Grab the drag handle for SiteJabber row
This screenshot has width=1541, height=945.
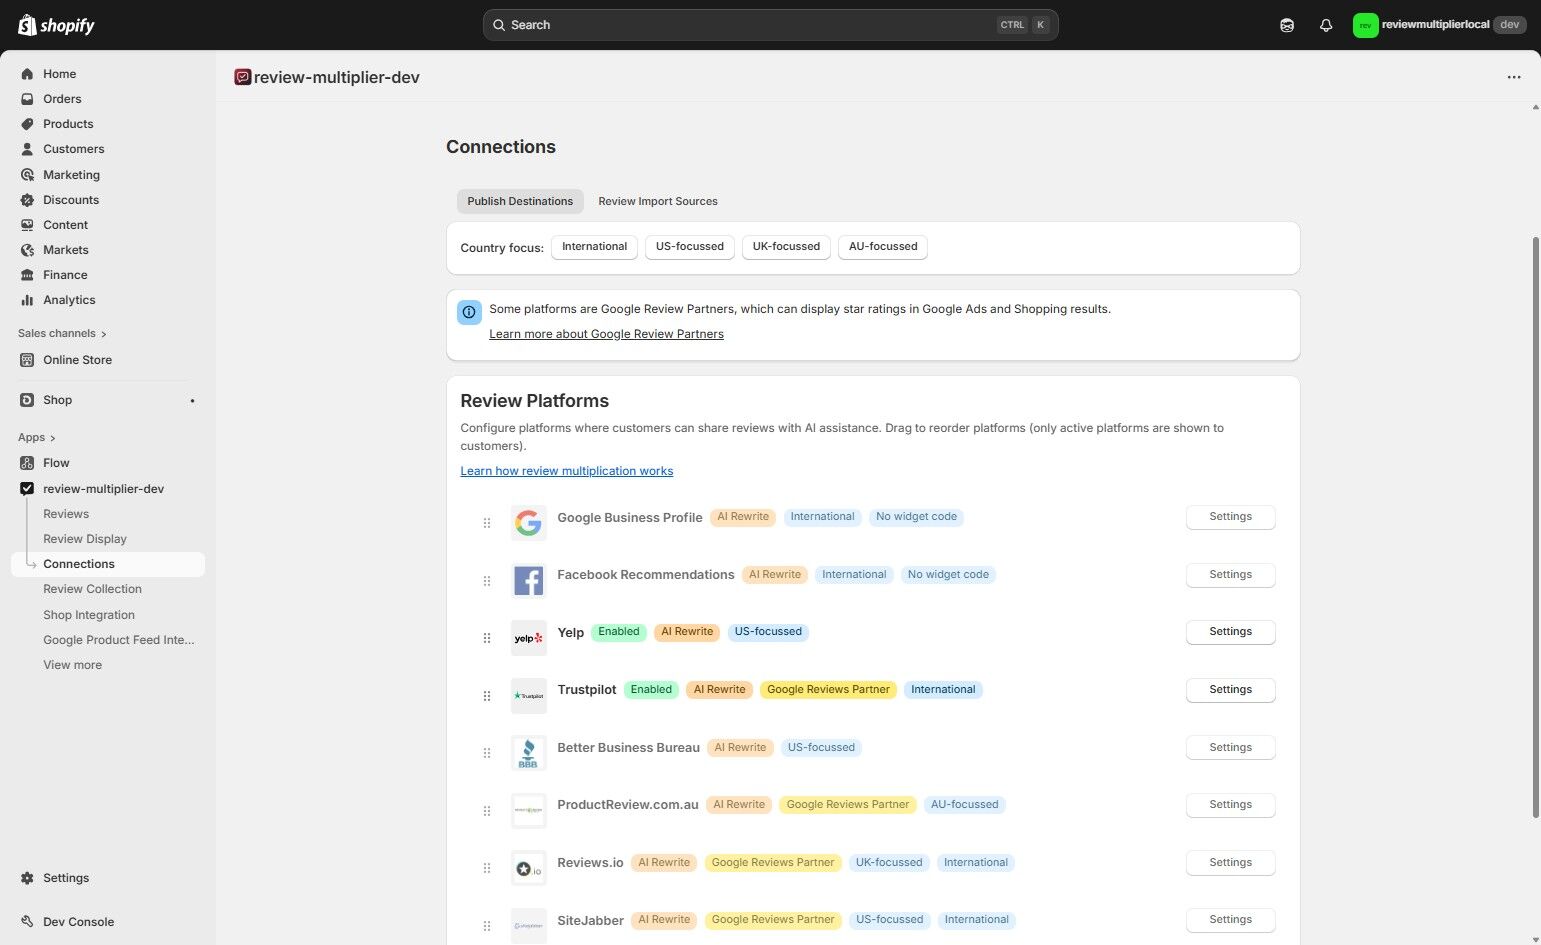(487, 926)
